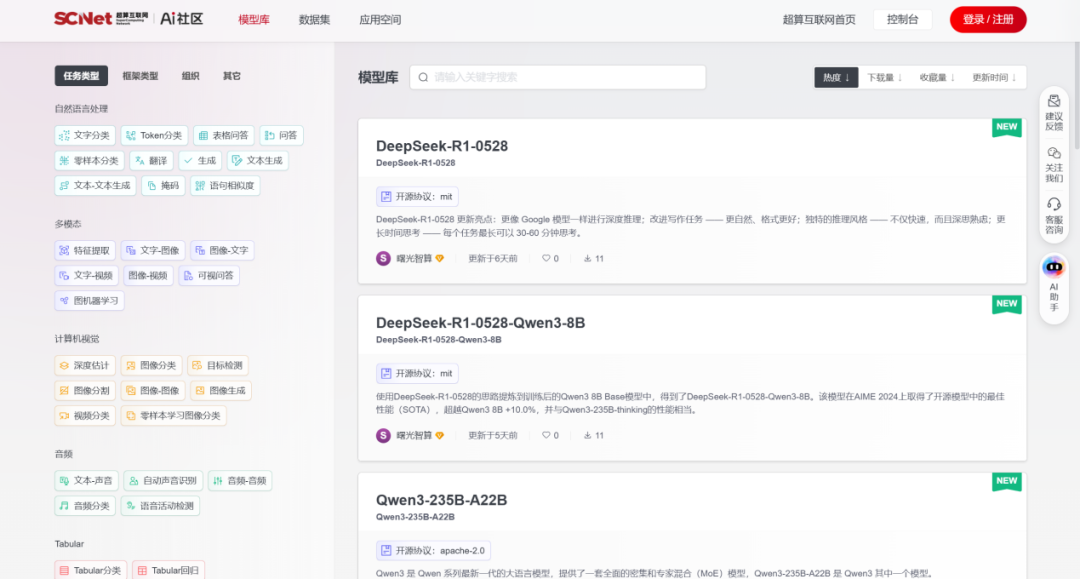Select 图像-图像 tag
This screenshot has width=1080, height=579.
pyautogui.click(x=153, y=390)
